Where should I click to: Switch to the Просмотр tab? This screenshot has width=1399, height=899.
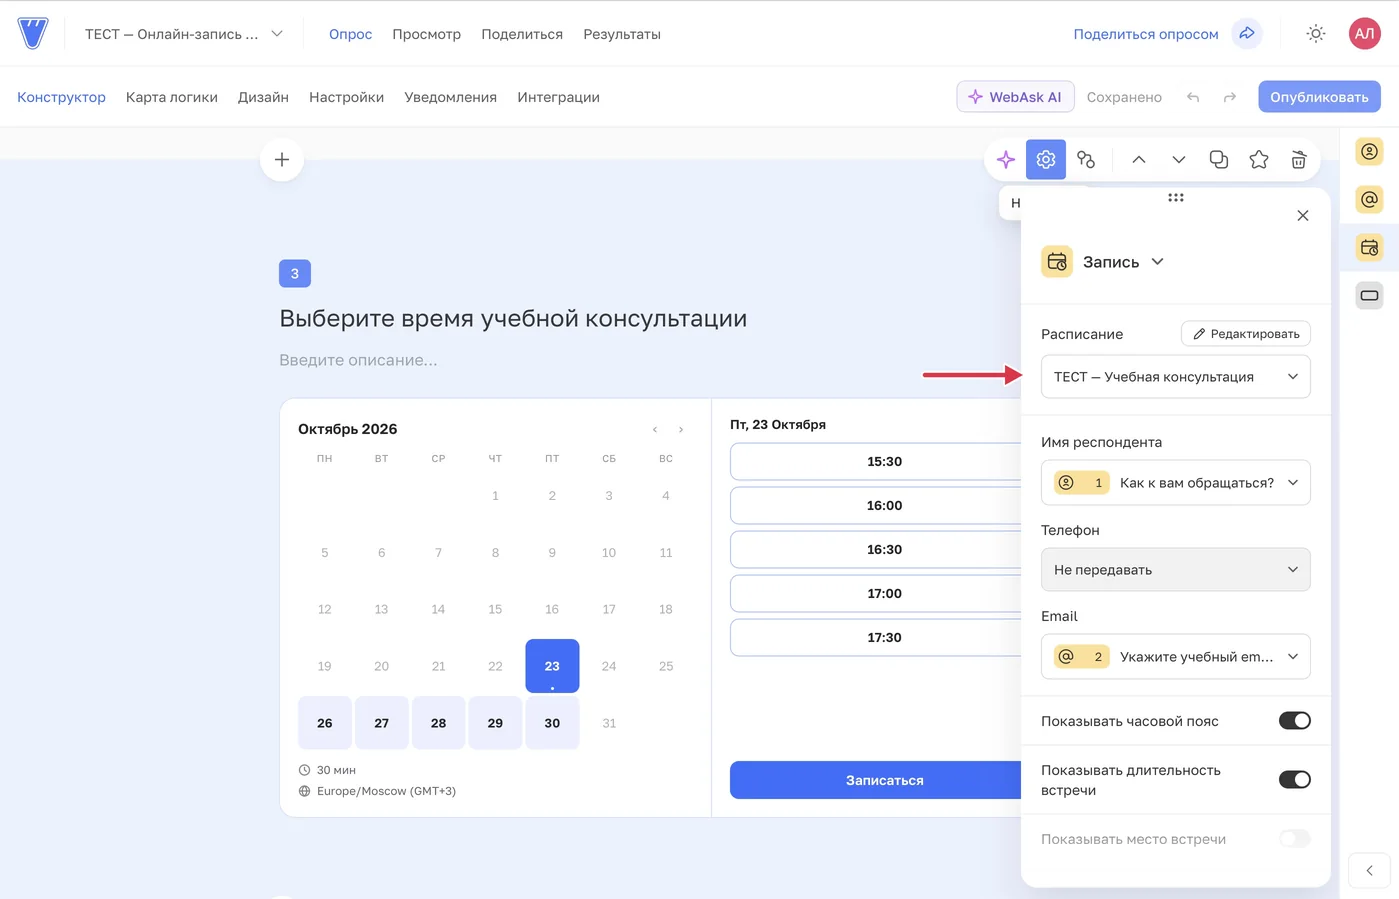click(x=427, y=34)
